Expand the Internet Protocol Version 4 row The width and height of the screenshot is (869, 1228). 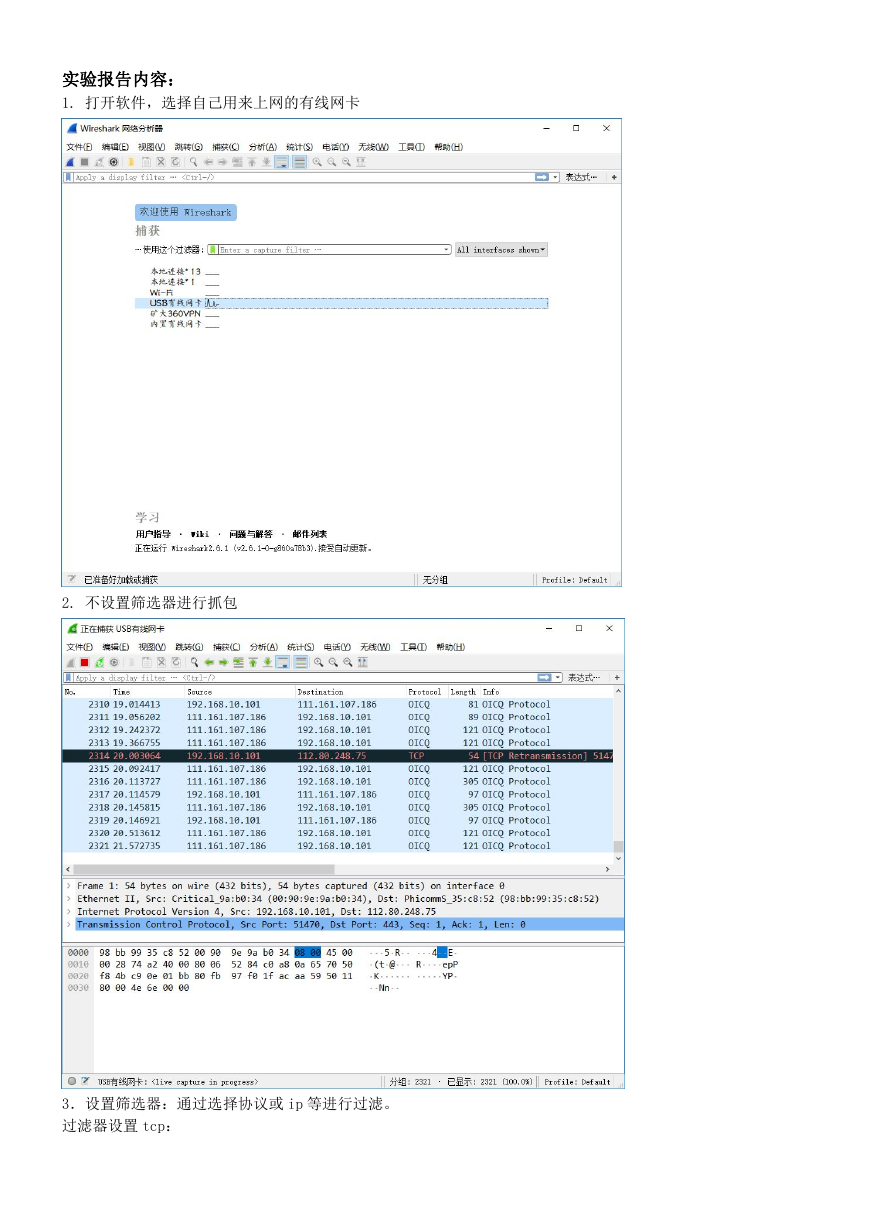click(69, 912)
